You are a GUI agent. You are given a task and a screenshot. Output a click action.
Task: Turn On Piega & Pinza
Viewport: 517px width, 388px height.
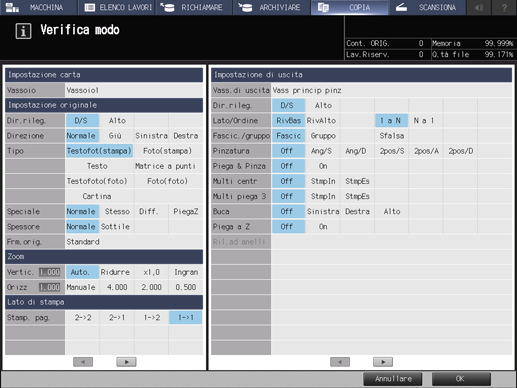click(x=323, y=166)
